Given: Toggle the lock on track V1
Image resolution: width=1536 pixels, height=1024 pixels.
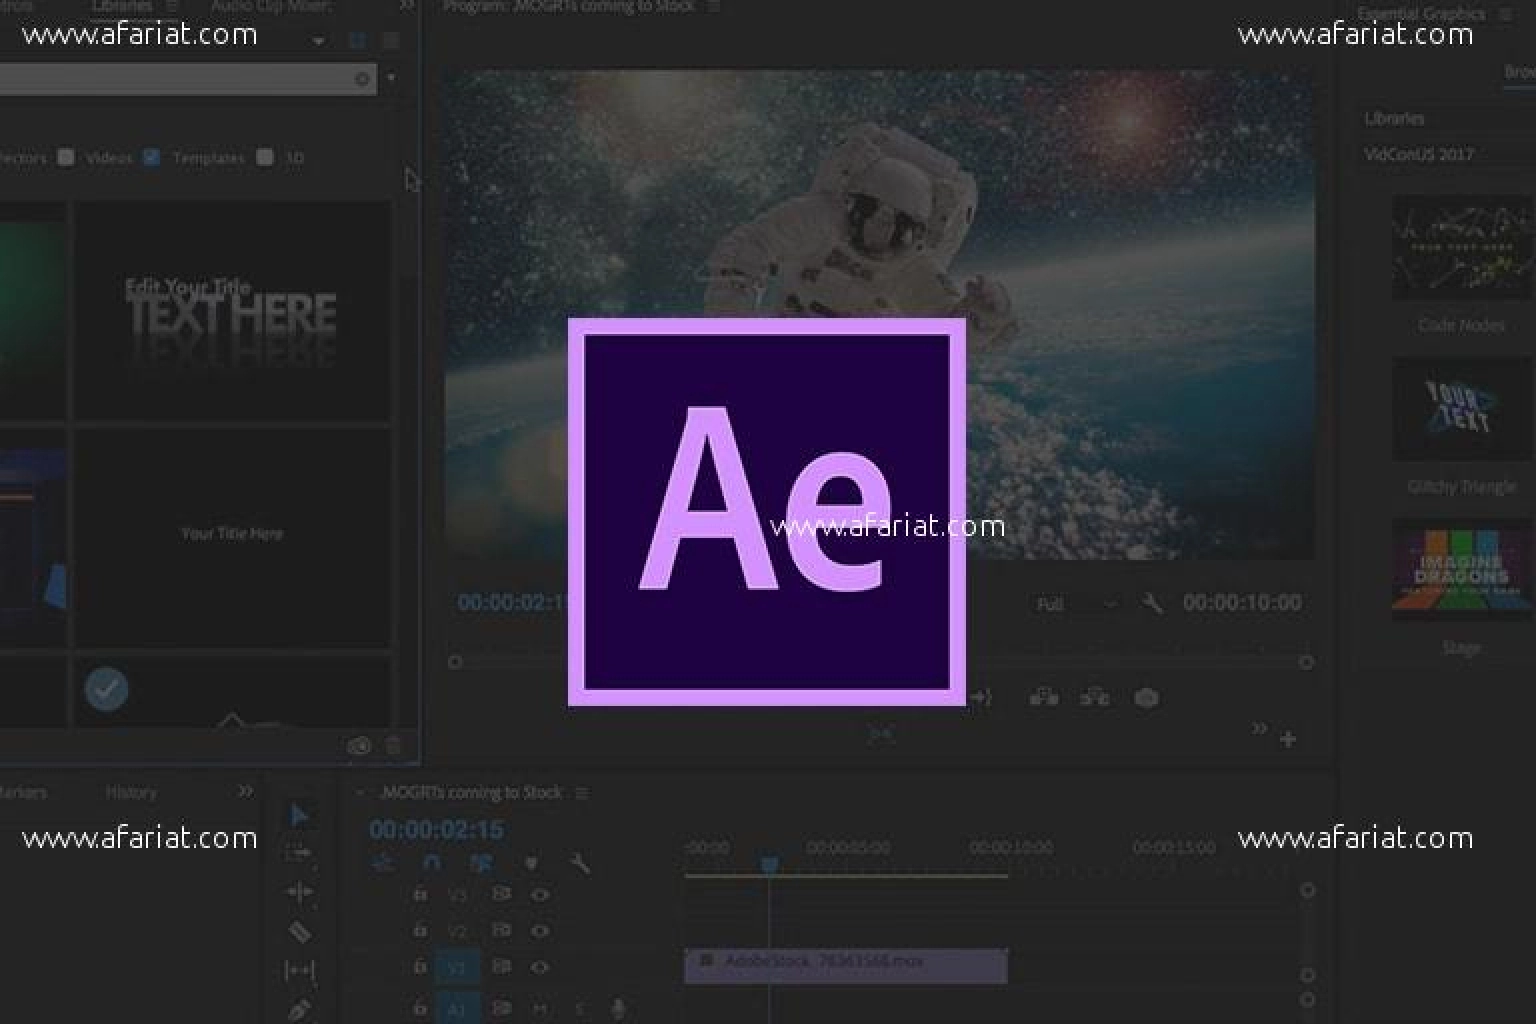Looking at the screenshot, I should 421,967.
